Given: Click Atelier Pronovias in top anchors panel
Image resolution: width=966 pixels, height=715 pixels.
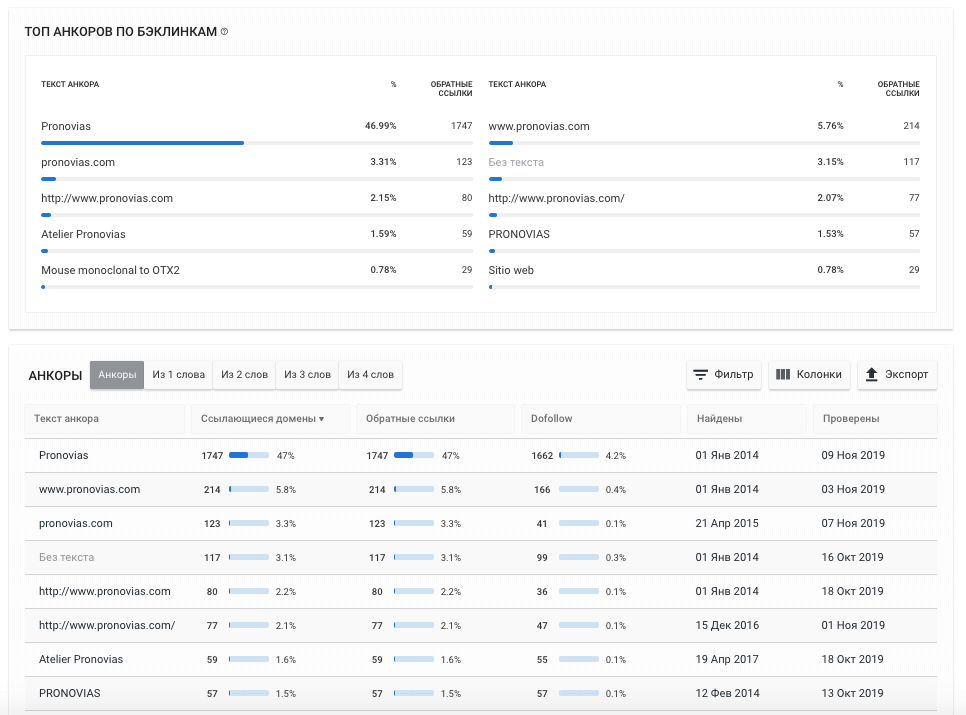Looking at the screenshot, I should (x=83, y=234).
